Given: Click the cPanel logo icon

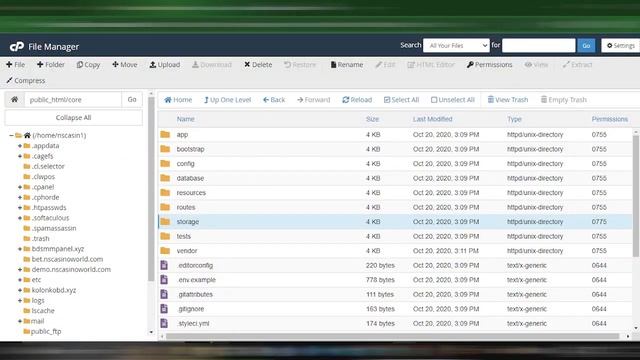Looking at the screenshot, I should 17,47.
